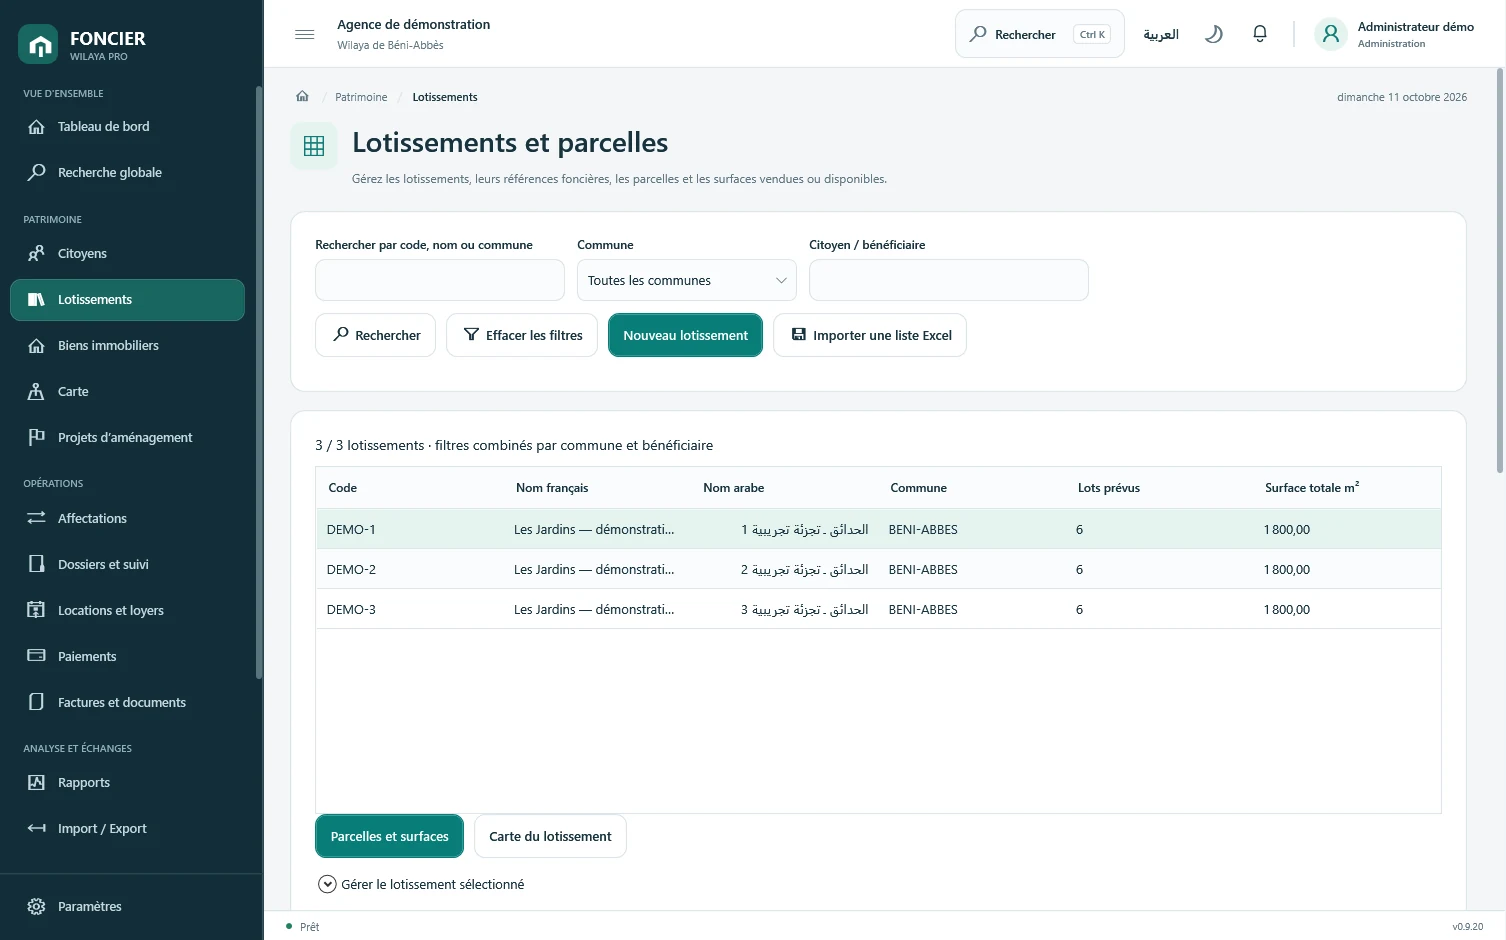The height and width of the screenshot is (940, 1506).
Task: Focus the Citoyen / bénéficiaire field
Action: tap(949, 280)
